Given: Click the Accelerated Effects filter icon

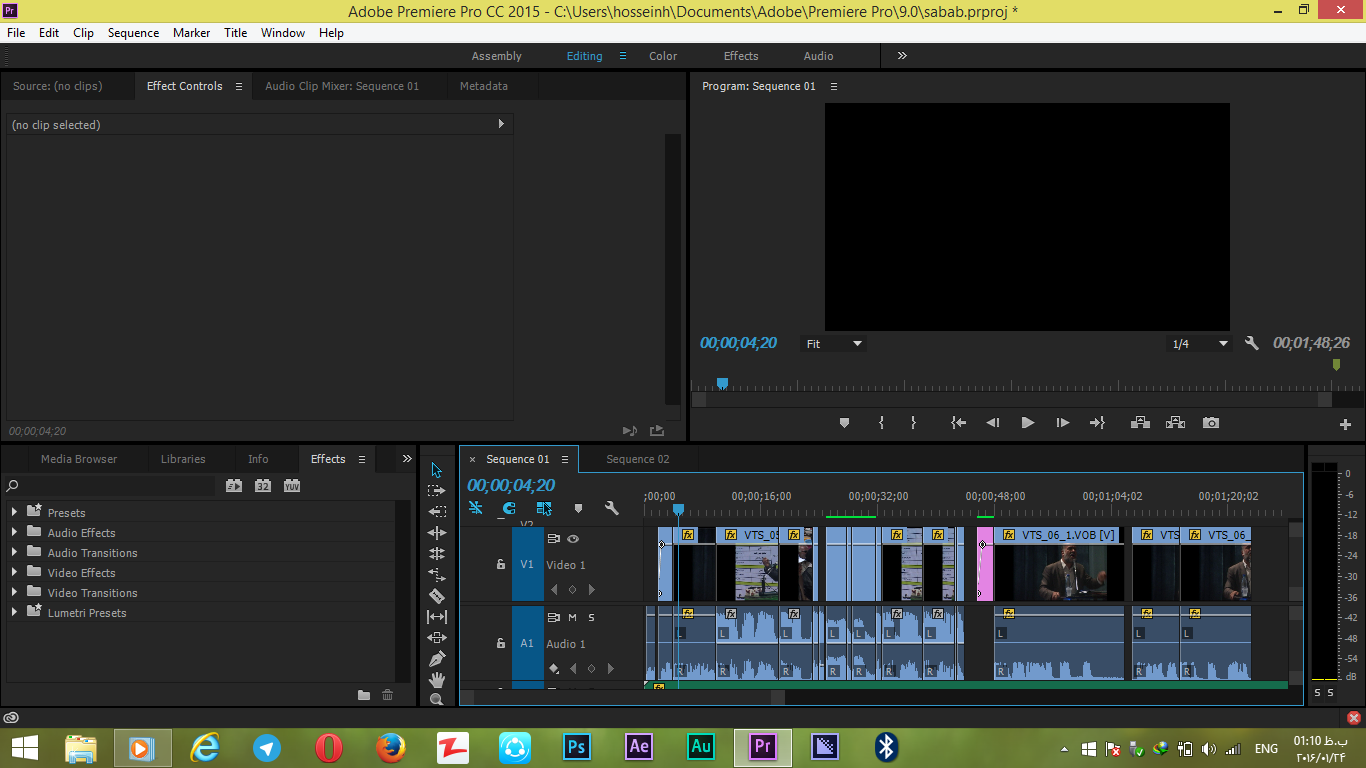Looking at the screenshot, I should click(234, 485).
